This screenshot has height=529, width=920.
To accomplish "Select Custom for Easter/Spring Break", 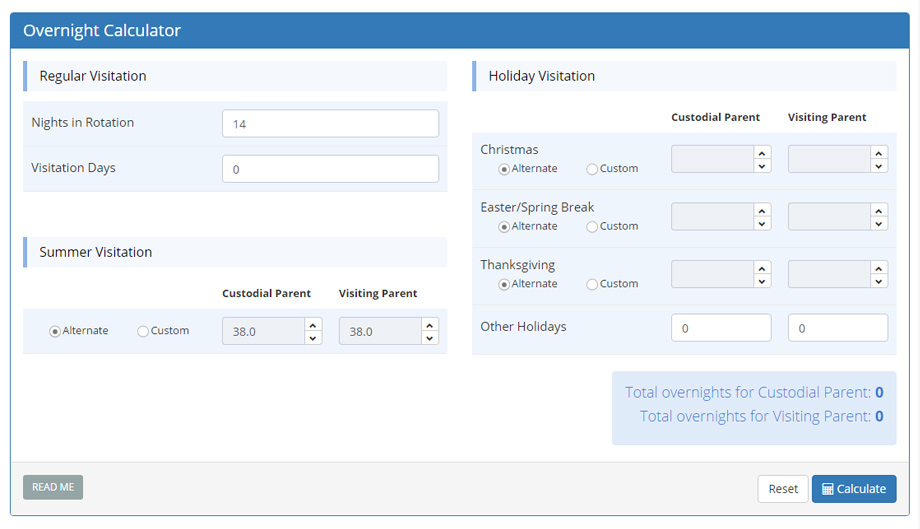I will click(x=592, y=227).
